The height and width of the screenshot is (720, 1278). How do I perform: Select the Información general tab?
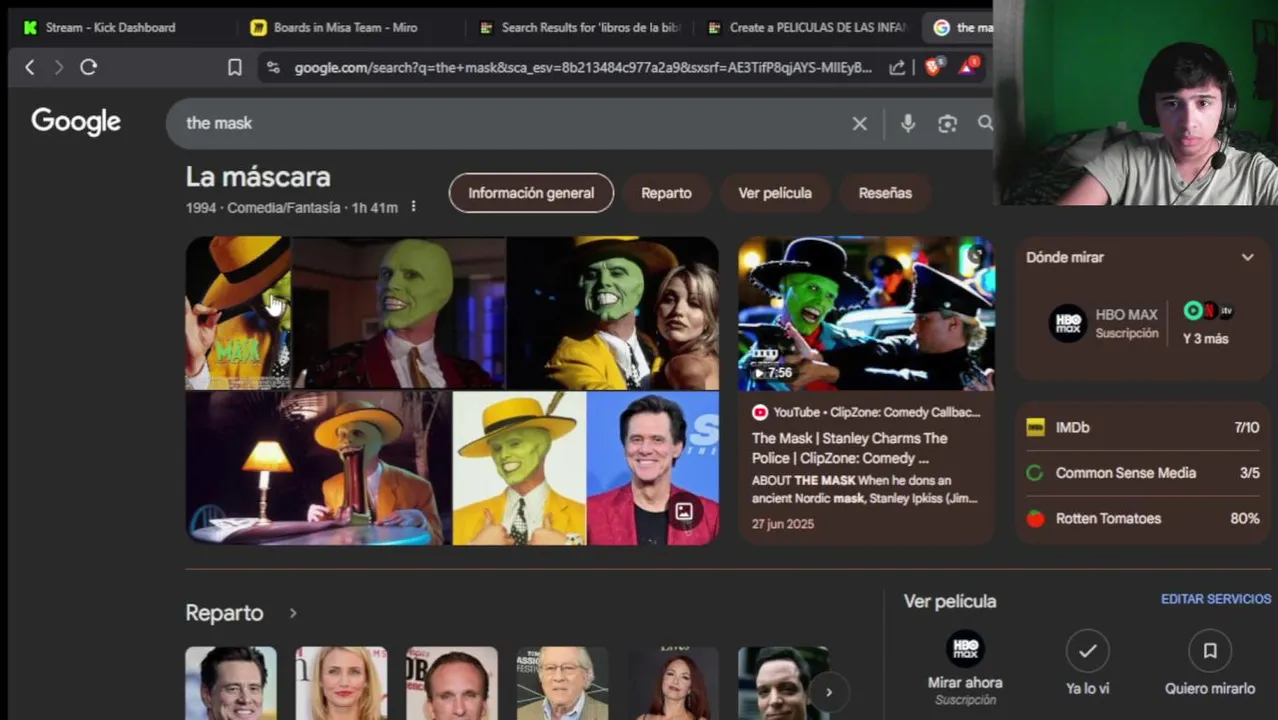tap(531, 193)
